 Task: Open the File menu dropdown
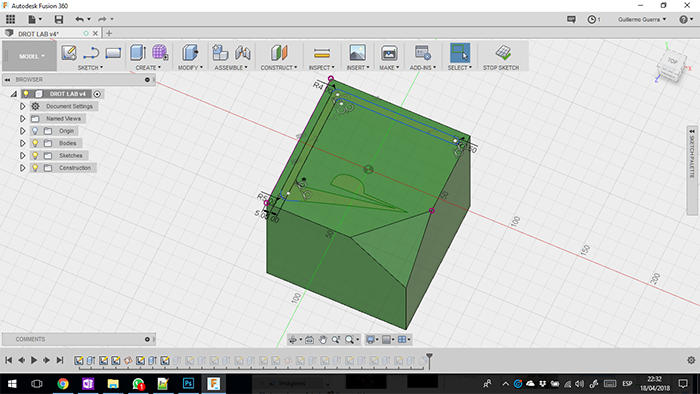pyautogui.click(x=34, y=19)
